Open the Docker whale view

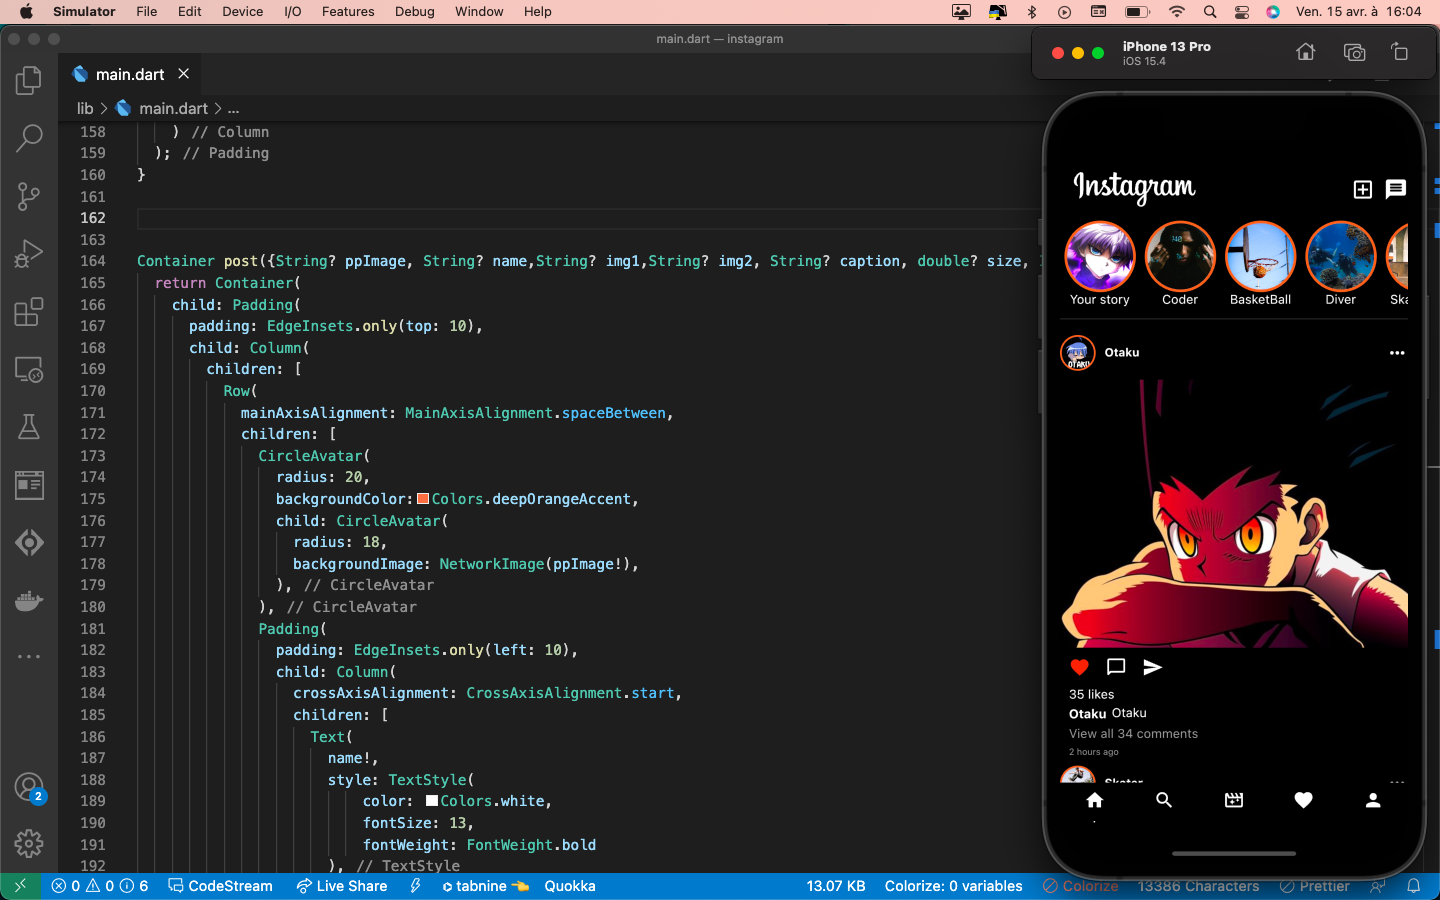[29, 600]
